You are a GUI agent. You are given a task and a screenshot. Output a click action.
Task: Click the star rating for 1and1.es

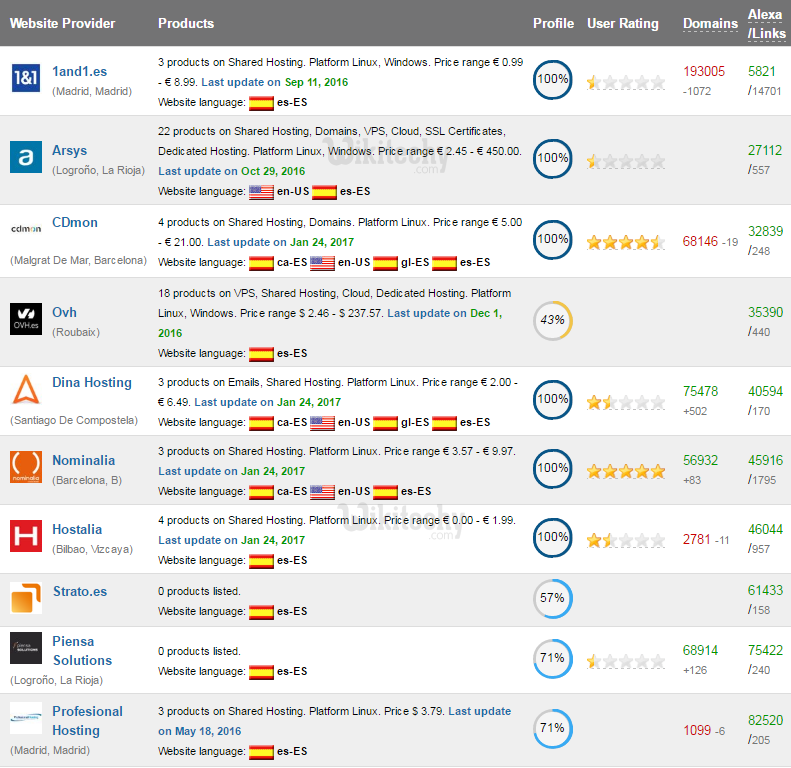626,82
